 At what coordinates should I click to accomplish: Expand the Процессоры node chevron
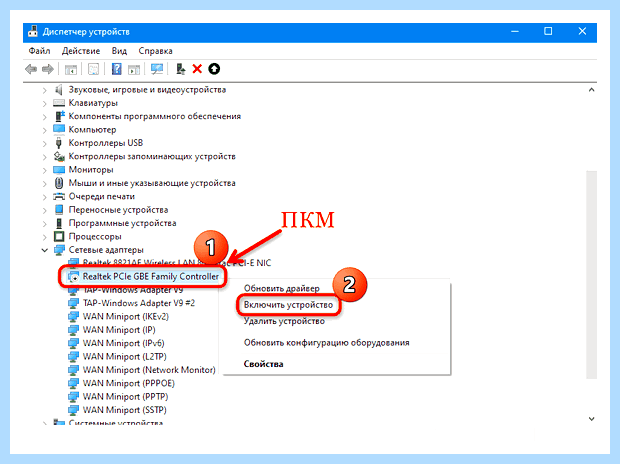coord(45,237)
